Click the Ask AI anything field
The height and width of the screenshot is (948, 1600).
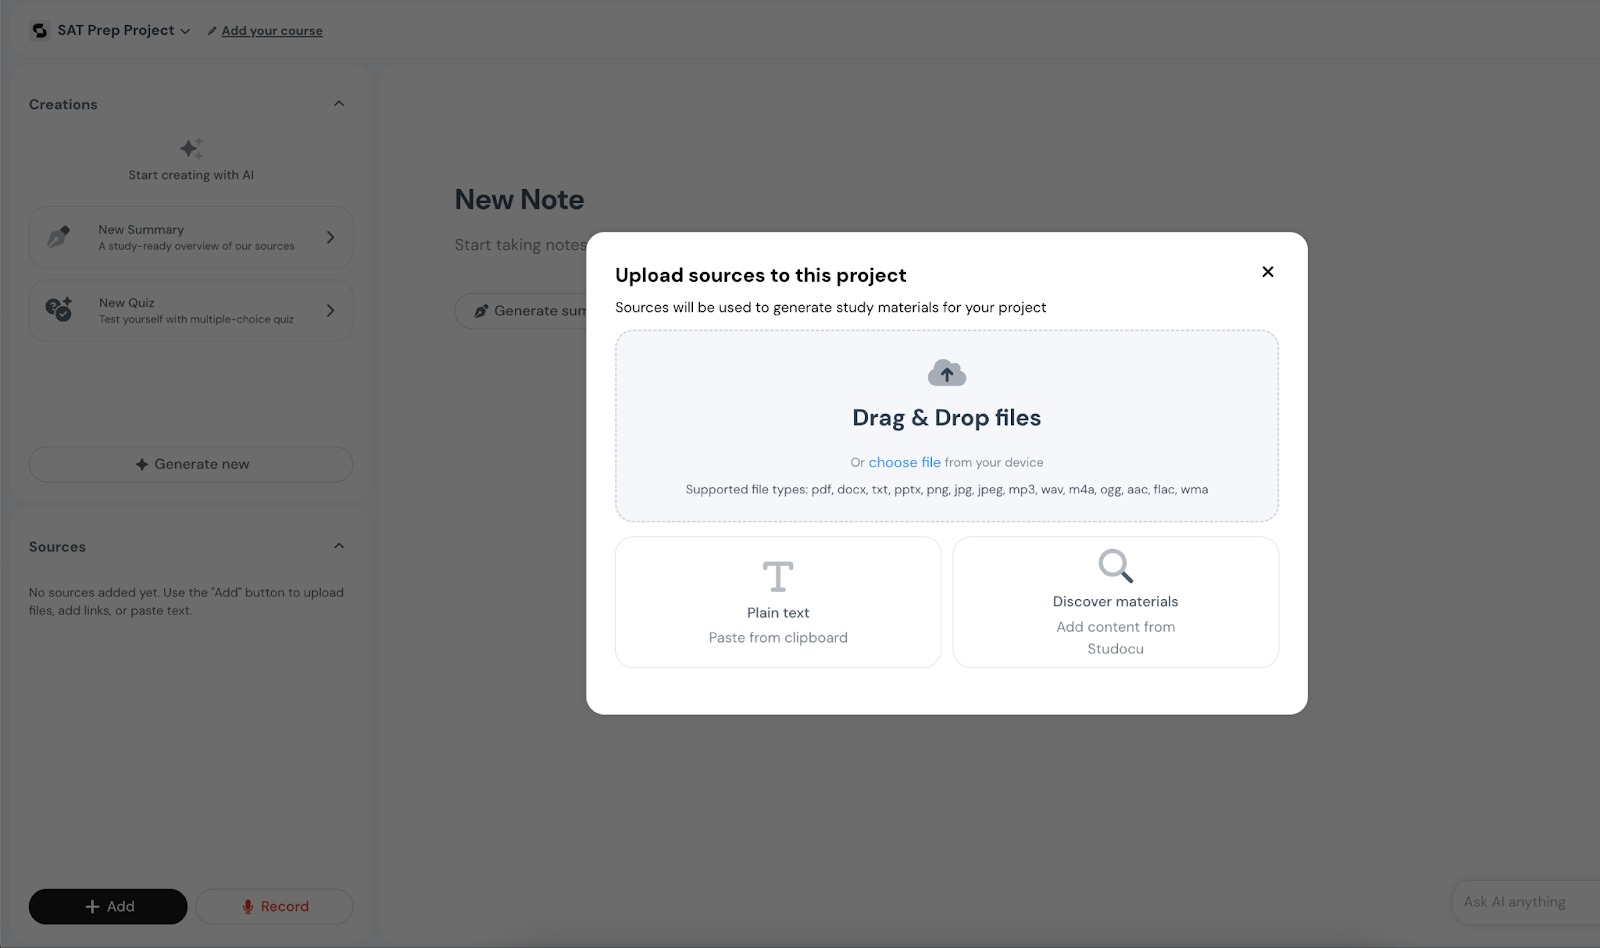click(1520, 902)
